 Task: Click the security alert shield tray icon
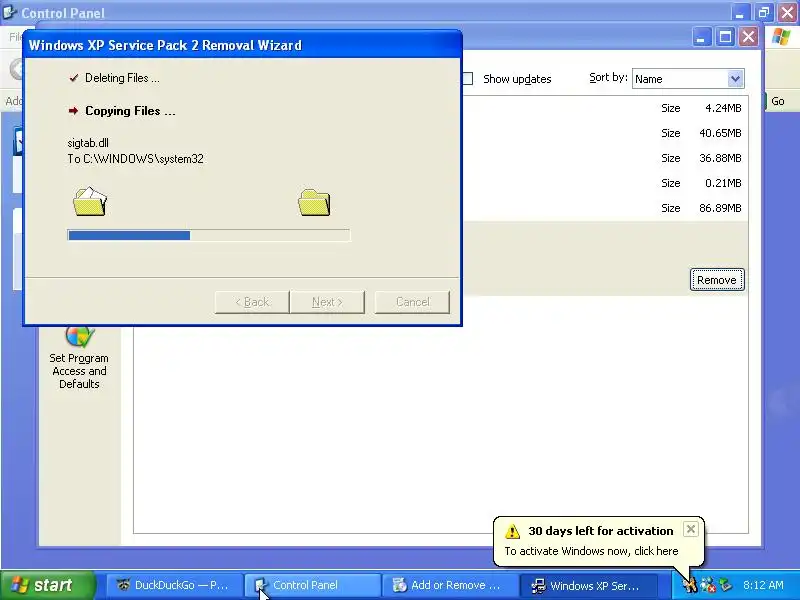(708, 585)
